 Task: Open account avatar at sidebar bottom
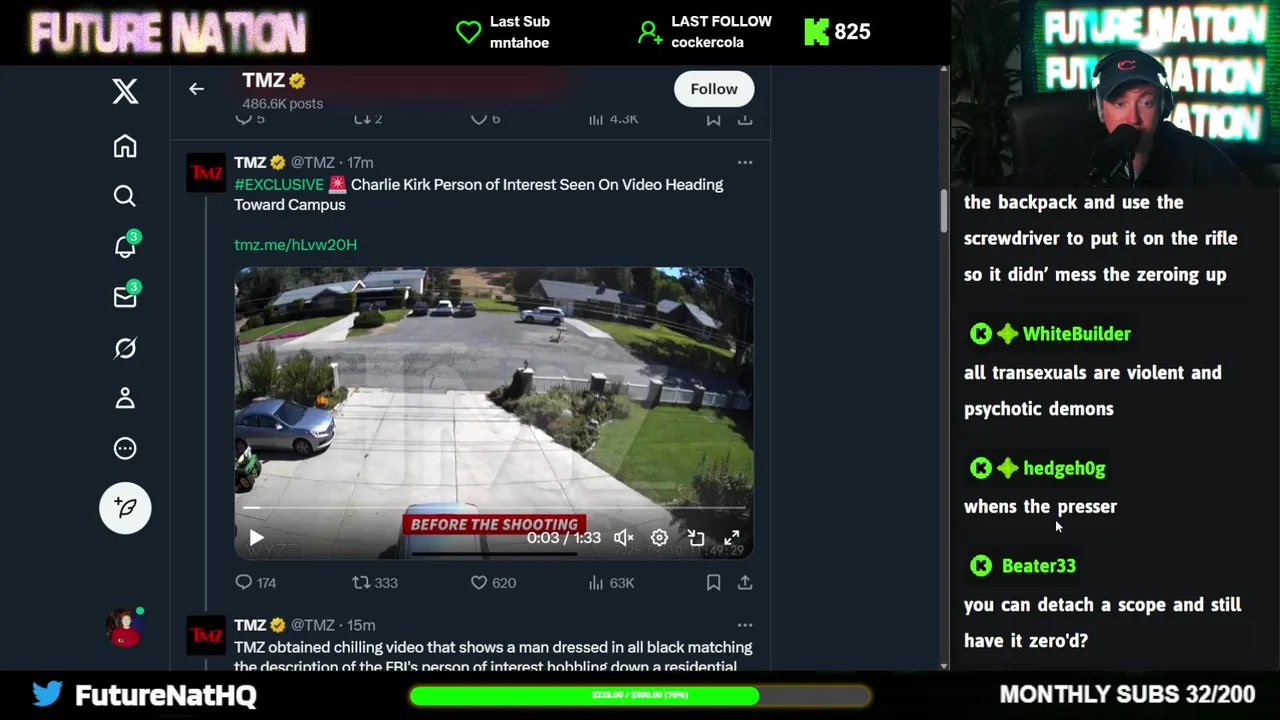click(125, 627)
